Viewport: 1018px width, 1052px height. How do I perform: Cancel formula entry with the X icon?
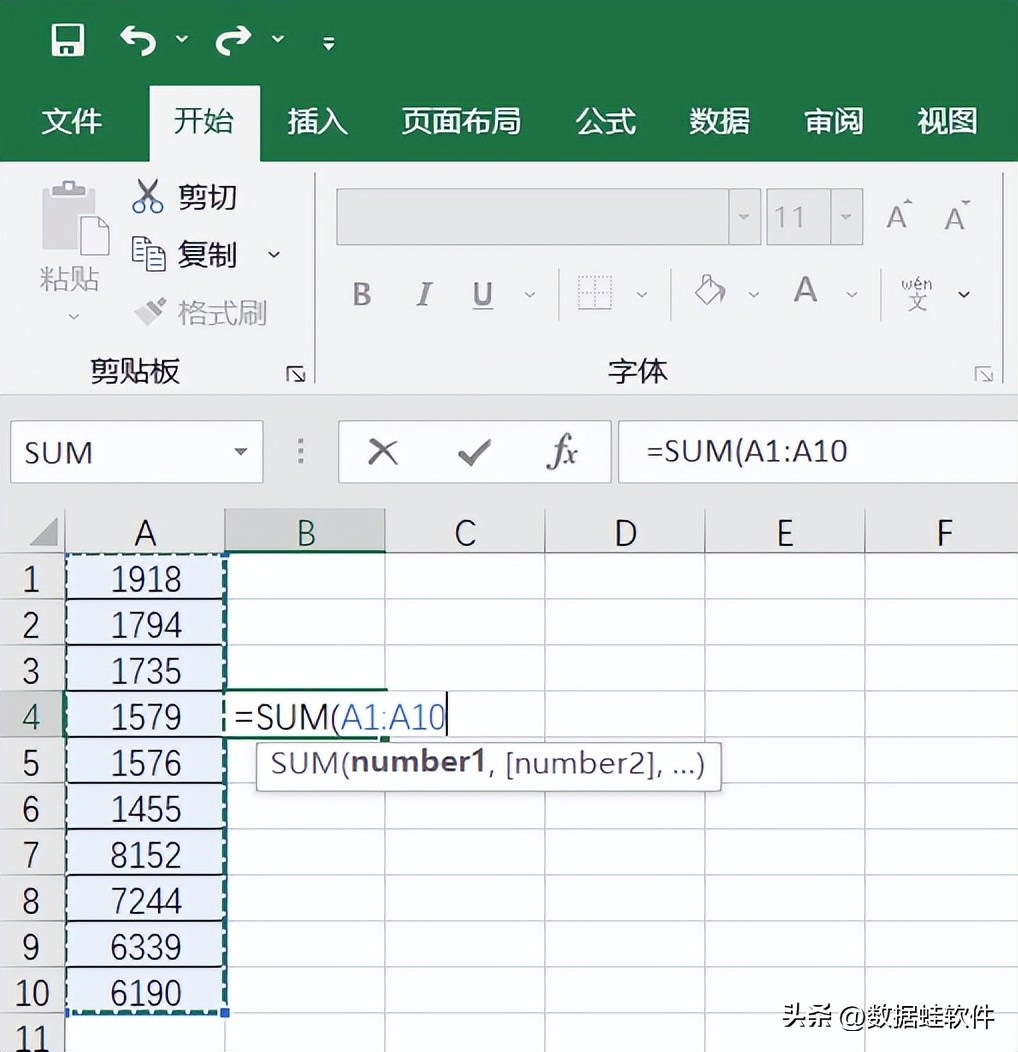pos(382,453)
